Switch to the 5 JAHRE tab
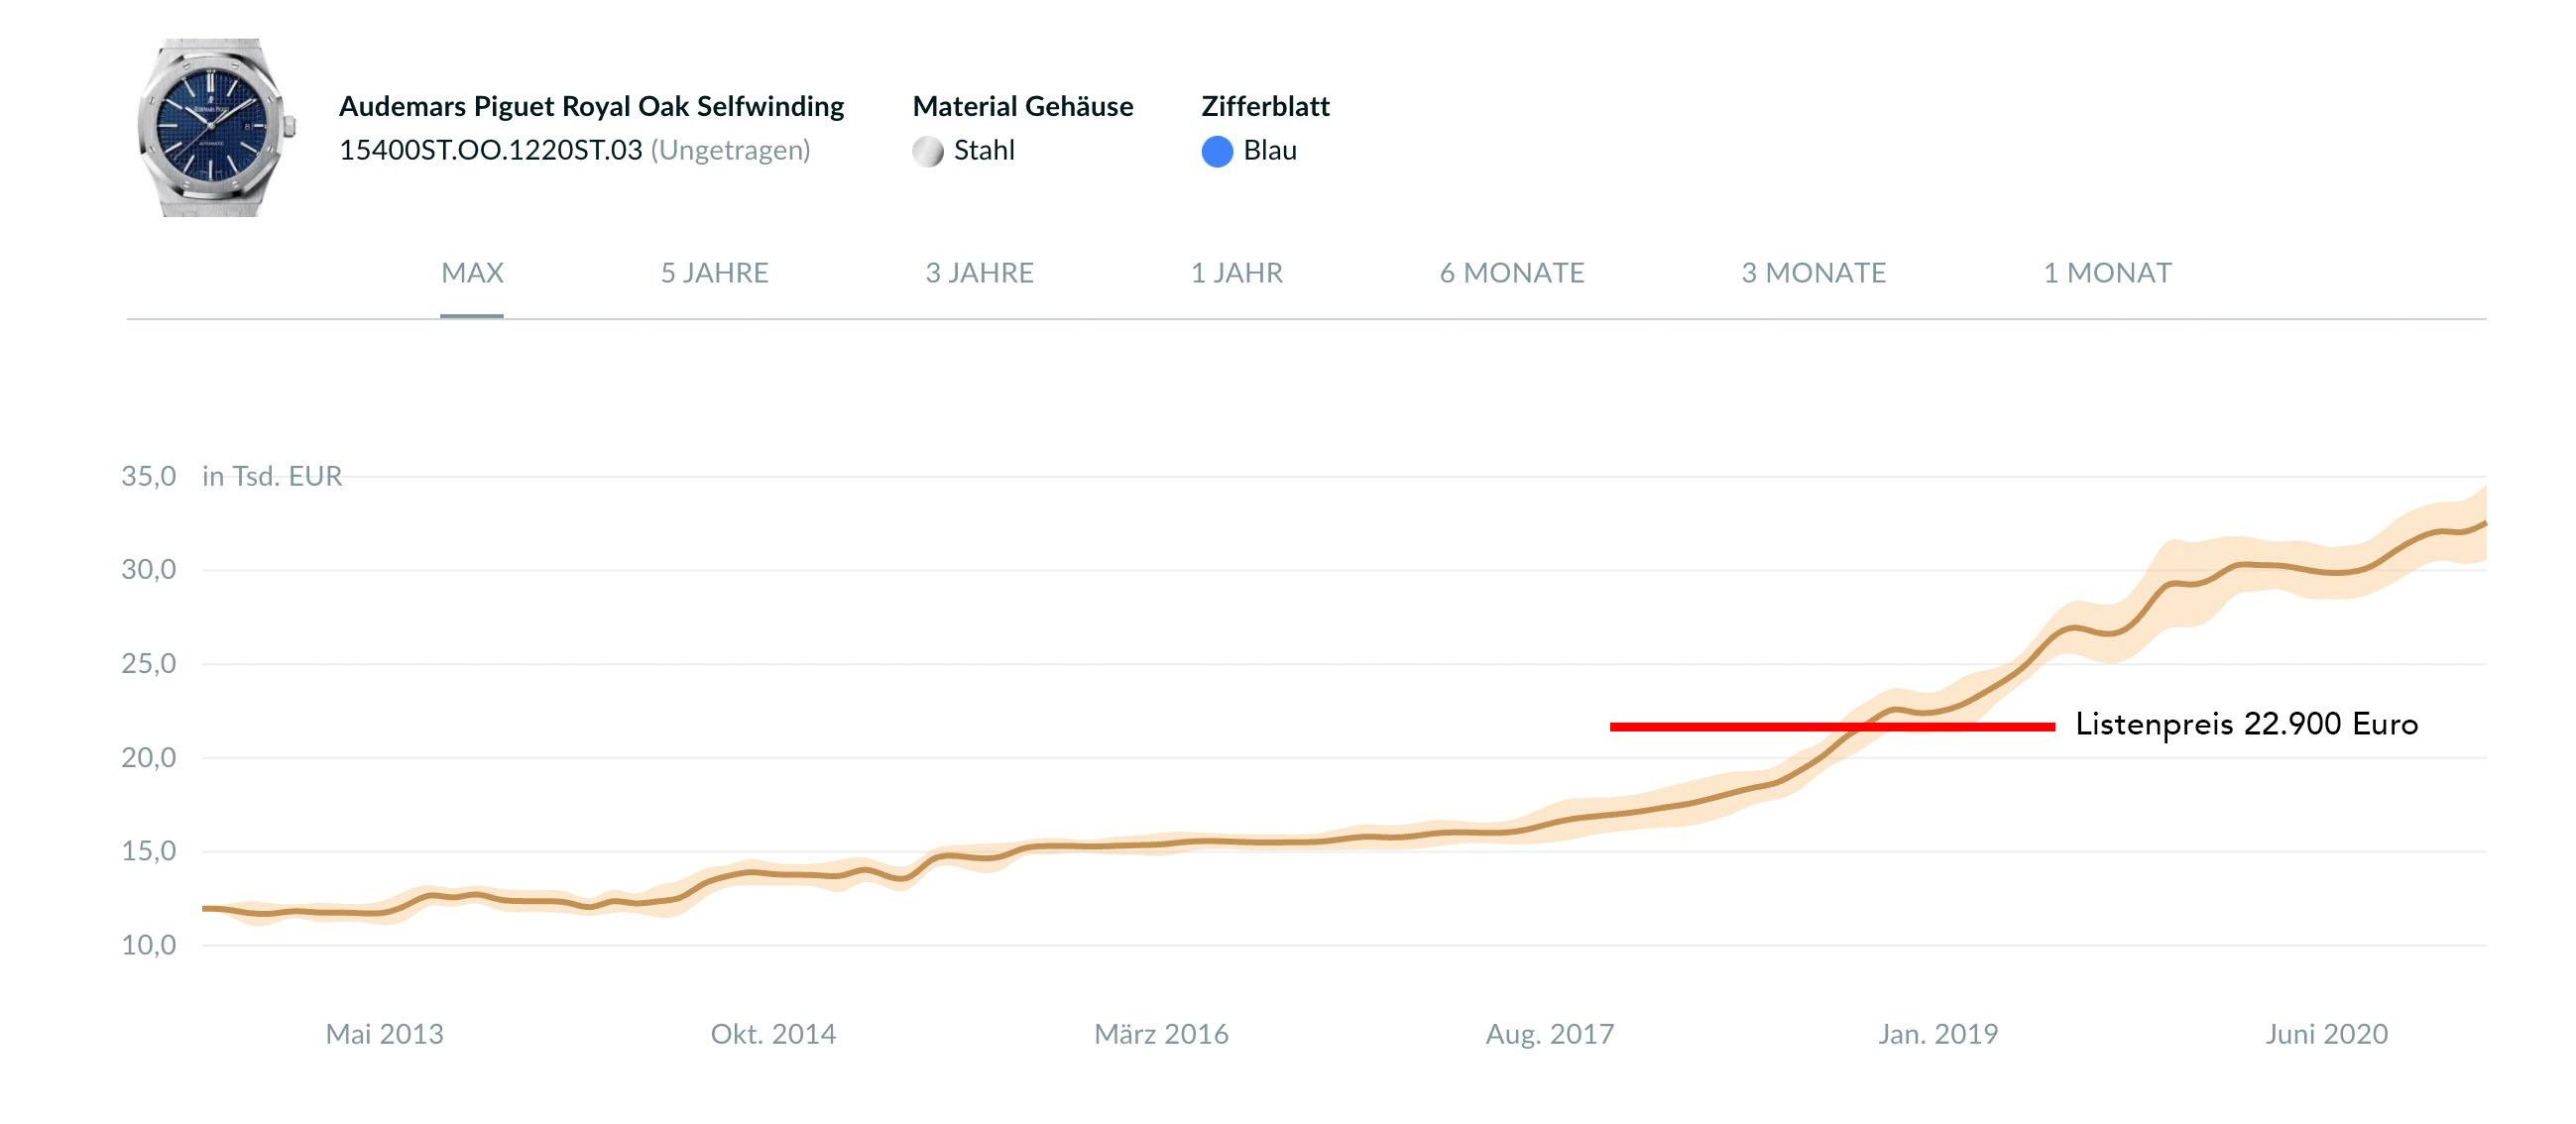The image size is (2576, 1124). [x=714, y=272]
